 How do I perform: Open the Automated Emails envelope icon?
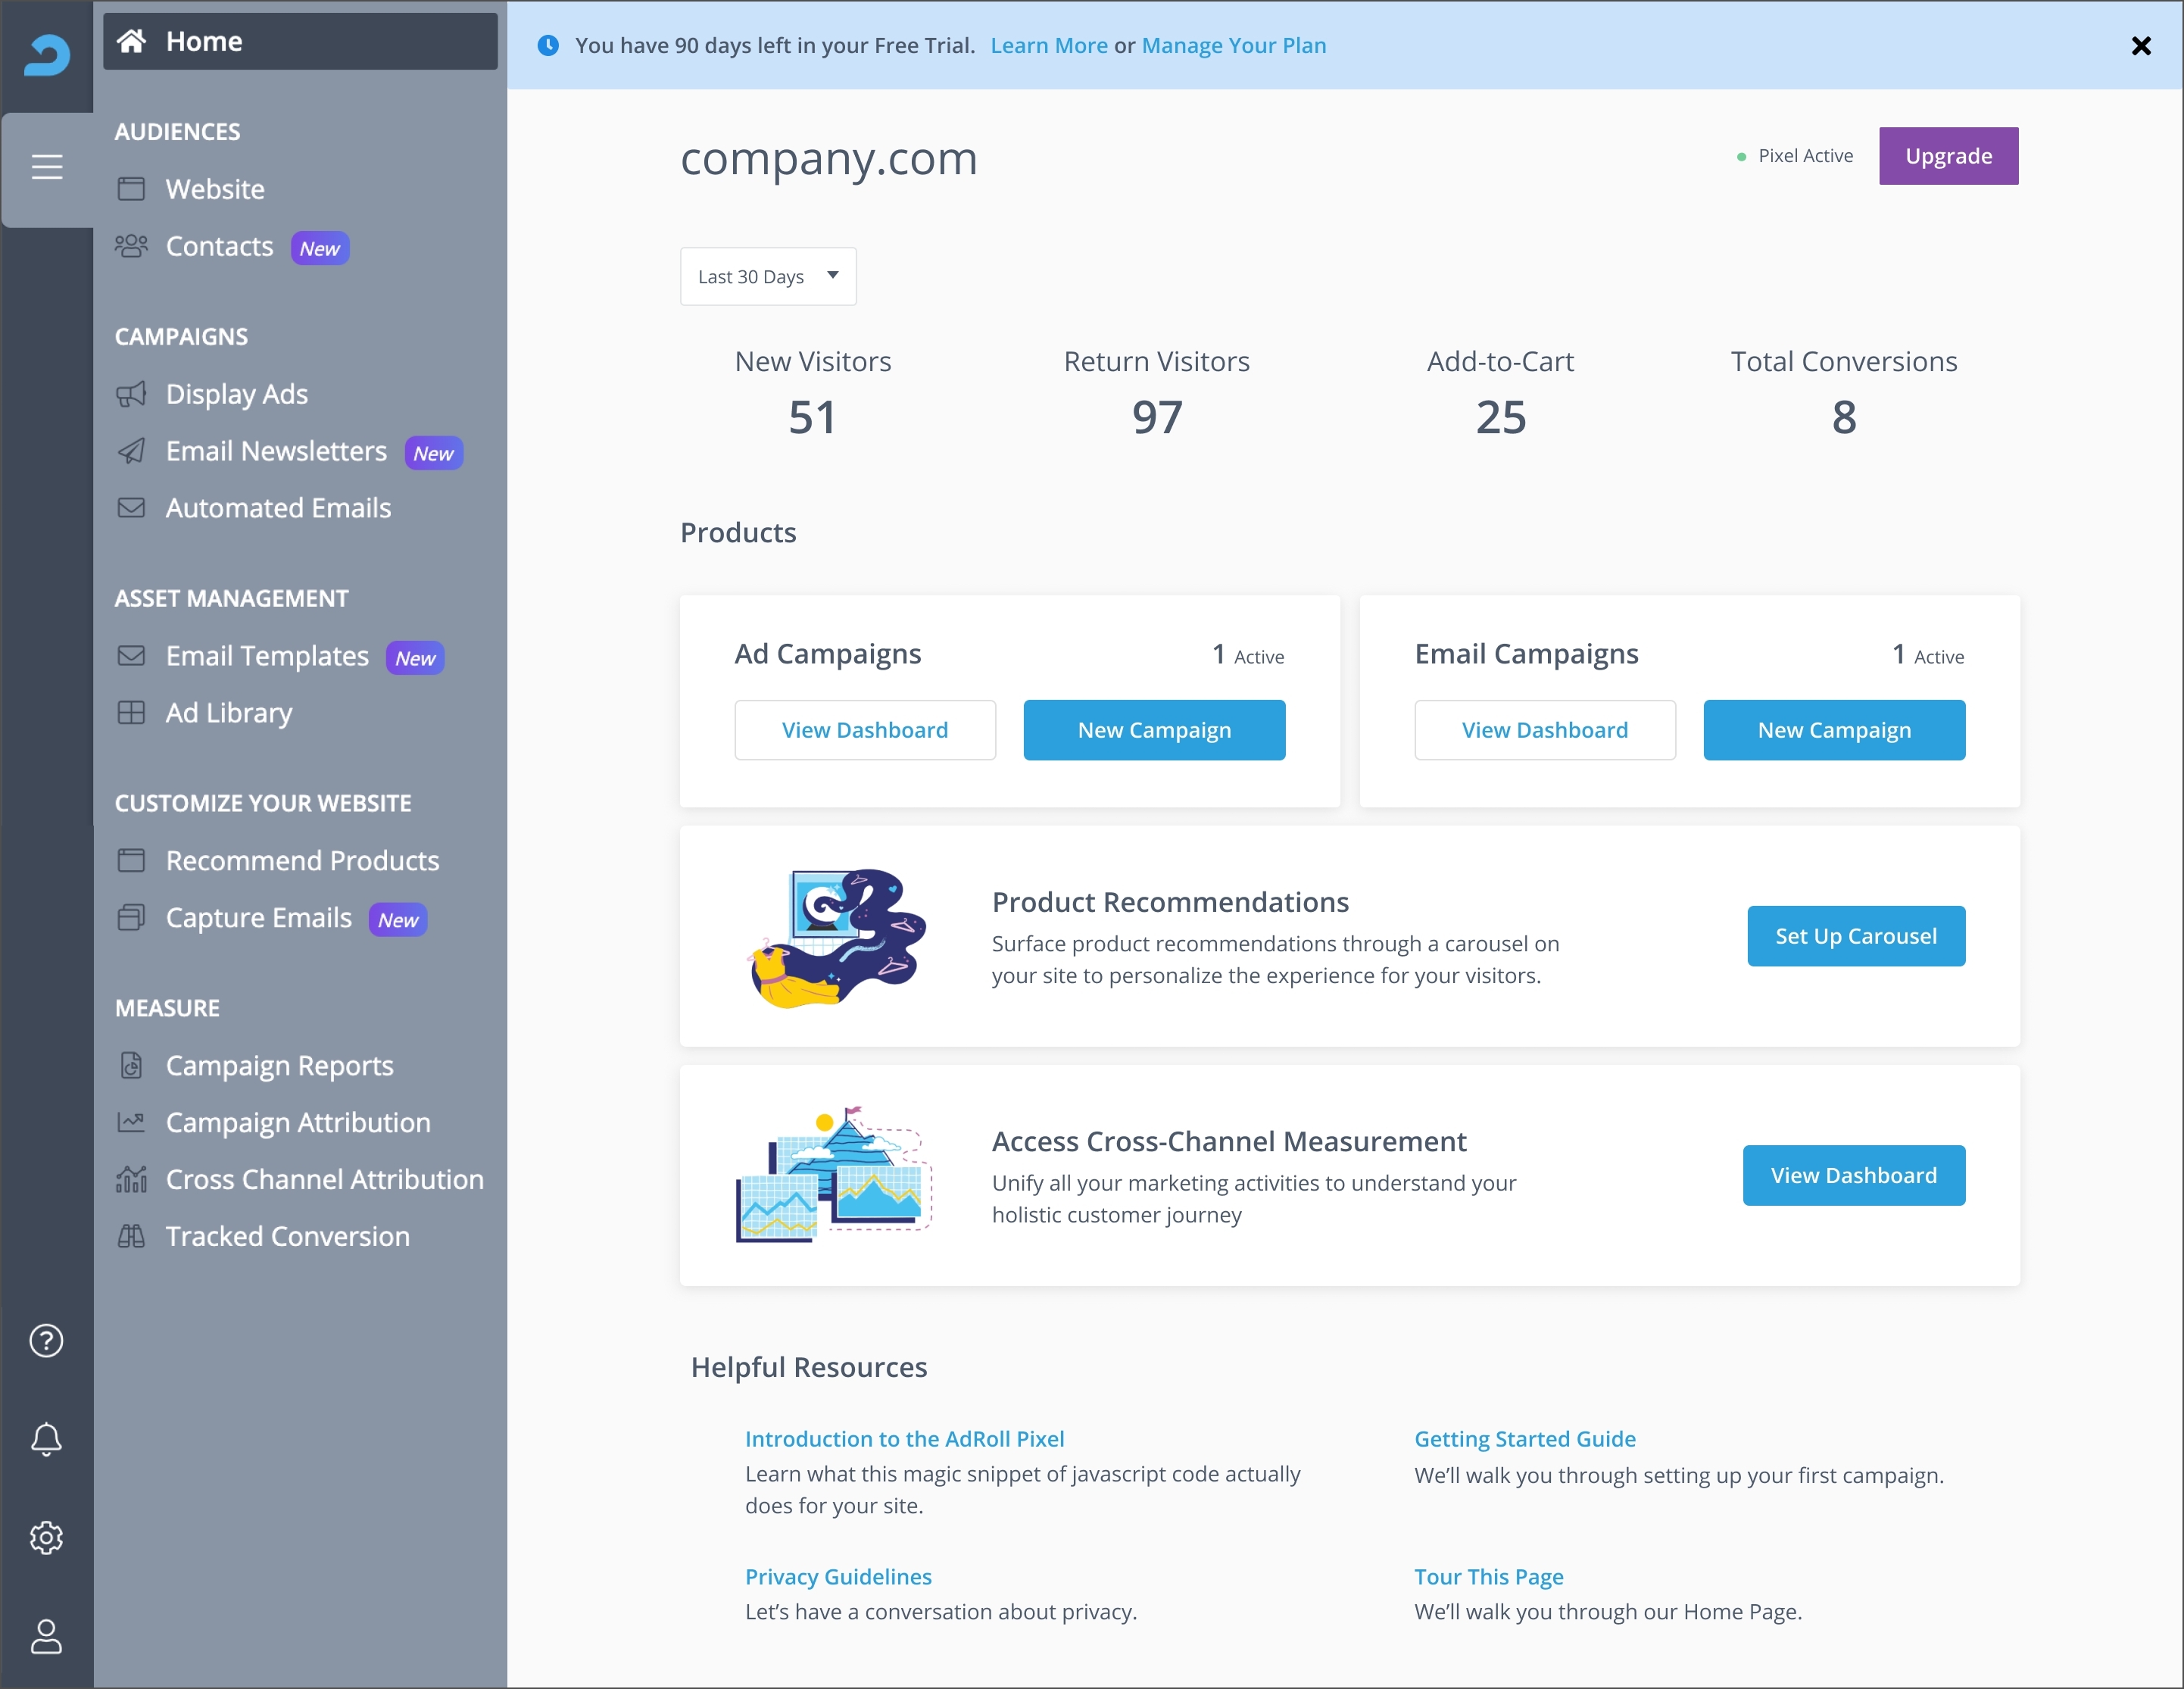coord(133,508)
